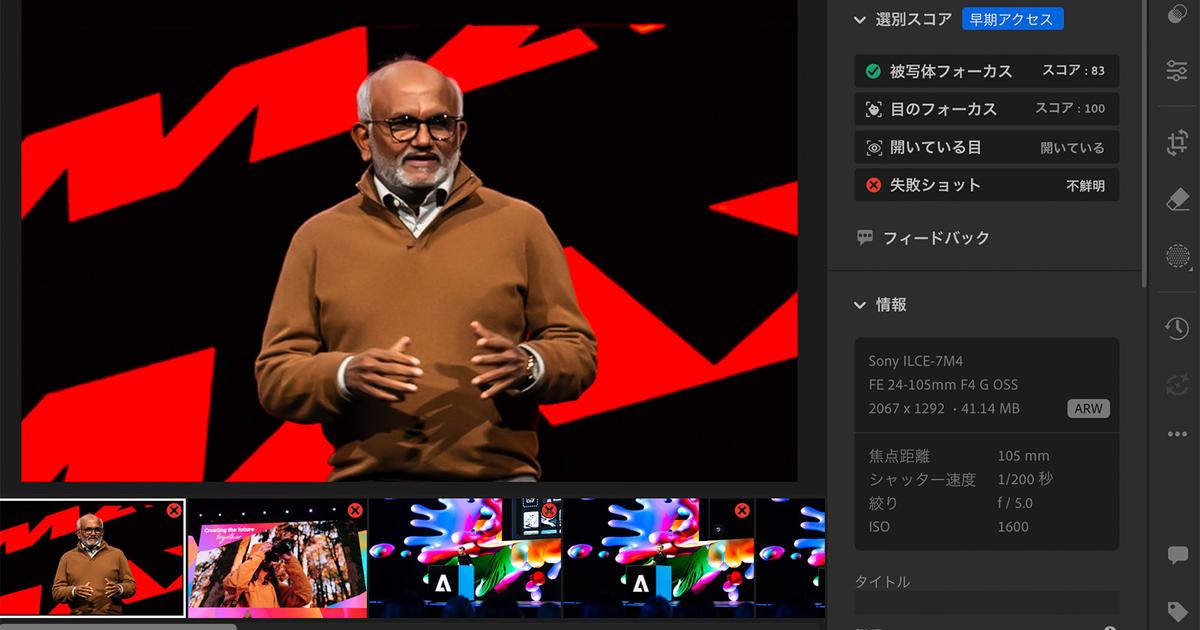Click the '焦点距離' label

(x=898, y=456)
